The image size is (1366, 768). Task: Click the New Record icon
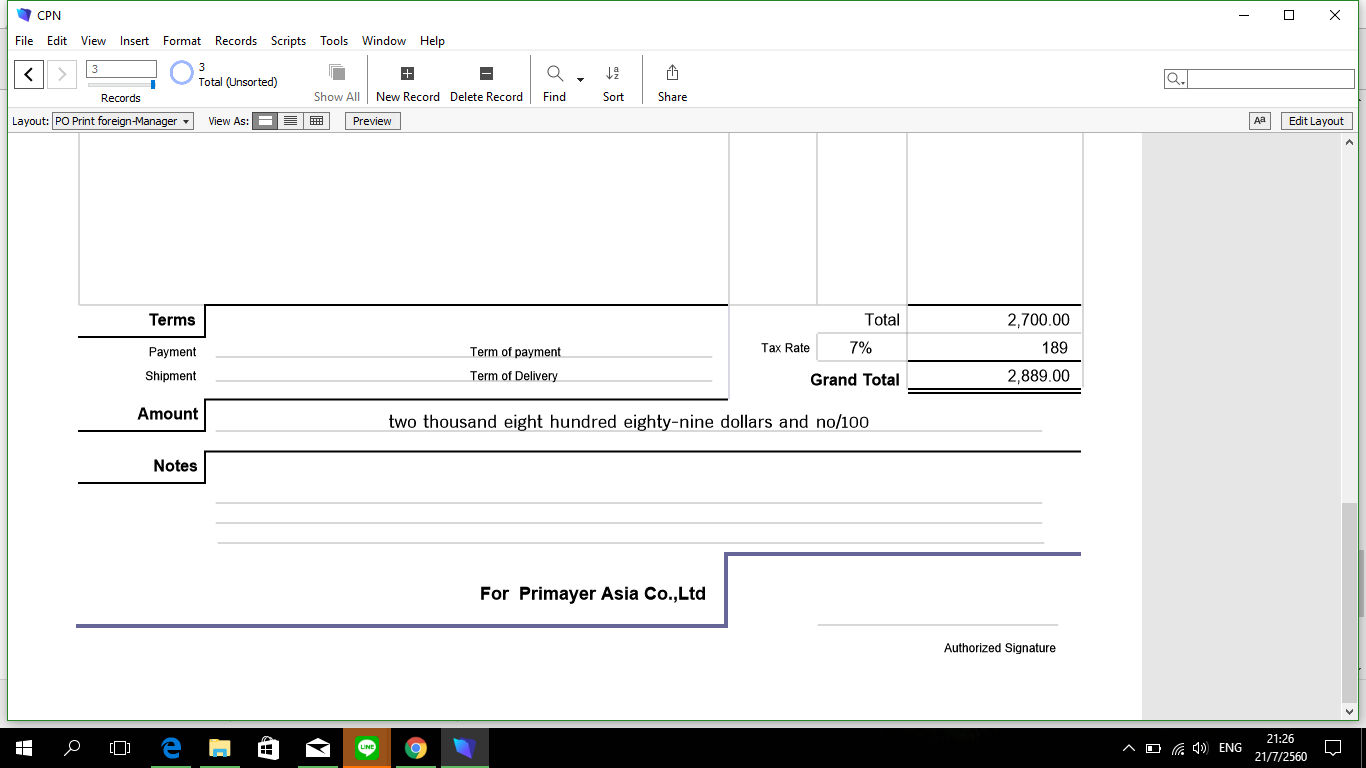407,74
